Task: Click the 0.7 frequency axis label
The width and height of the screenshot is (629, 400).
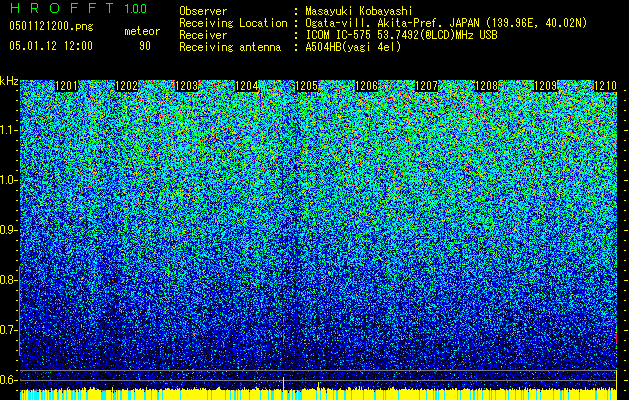Action: coord(9,330)
